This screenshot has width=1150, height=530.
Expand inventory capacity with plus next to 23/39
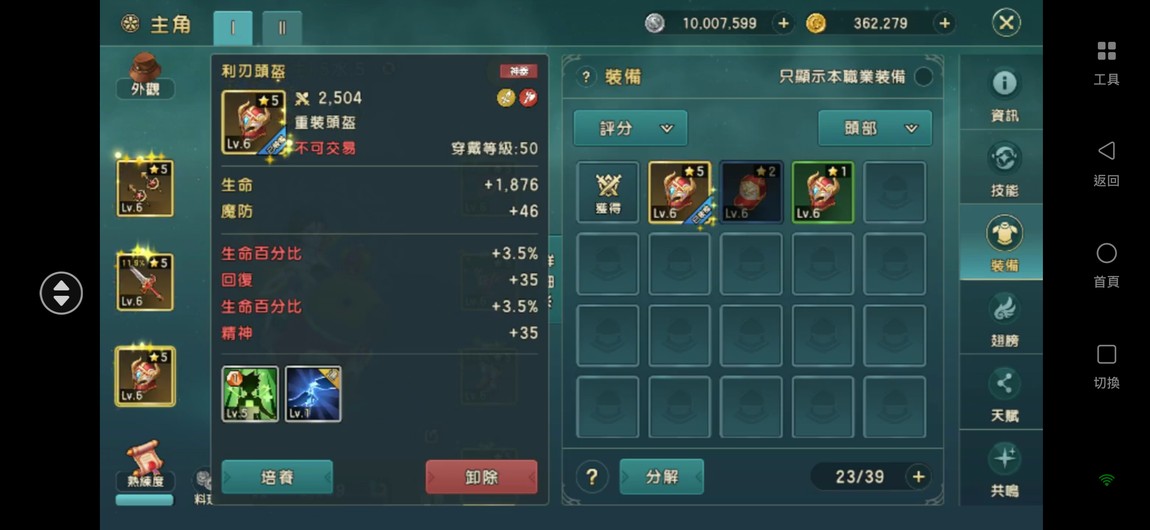(918, 476)
